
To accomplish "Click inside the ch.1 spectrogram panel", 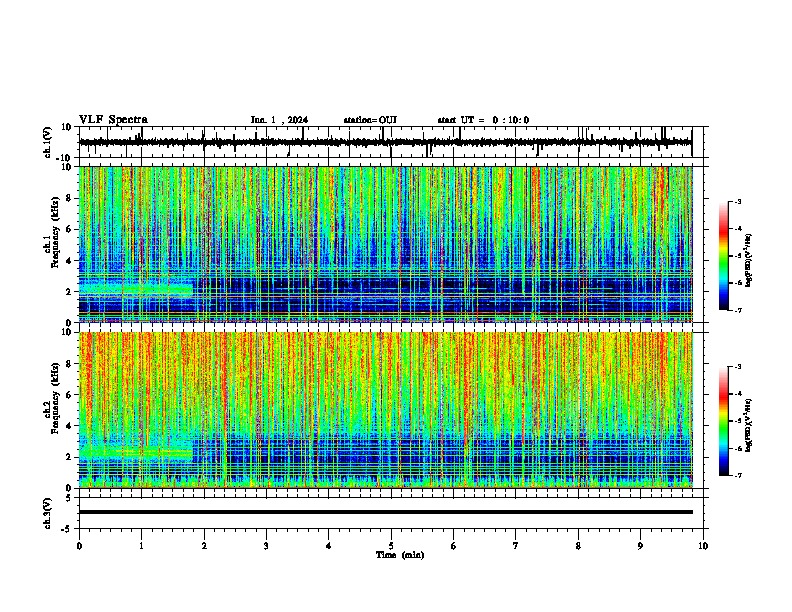I will (385, 244).
